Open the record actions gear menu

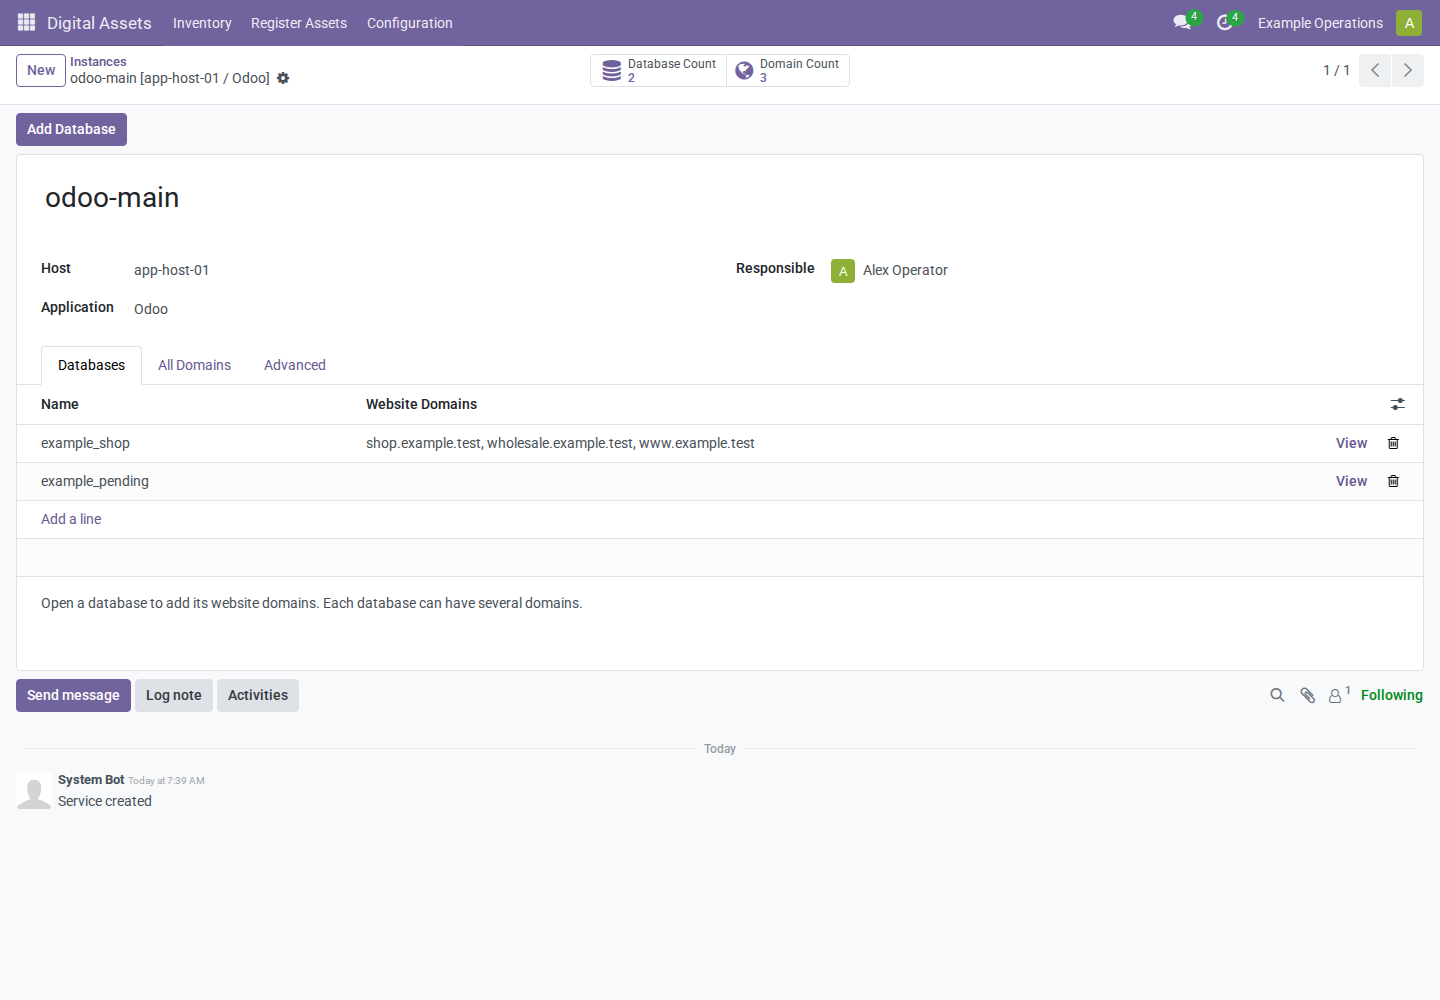[283, 78]
